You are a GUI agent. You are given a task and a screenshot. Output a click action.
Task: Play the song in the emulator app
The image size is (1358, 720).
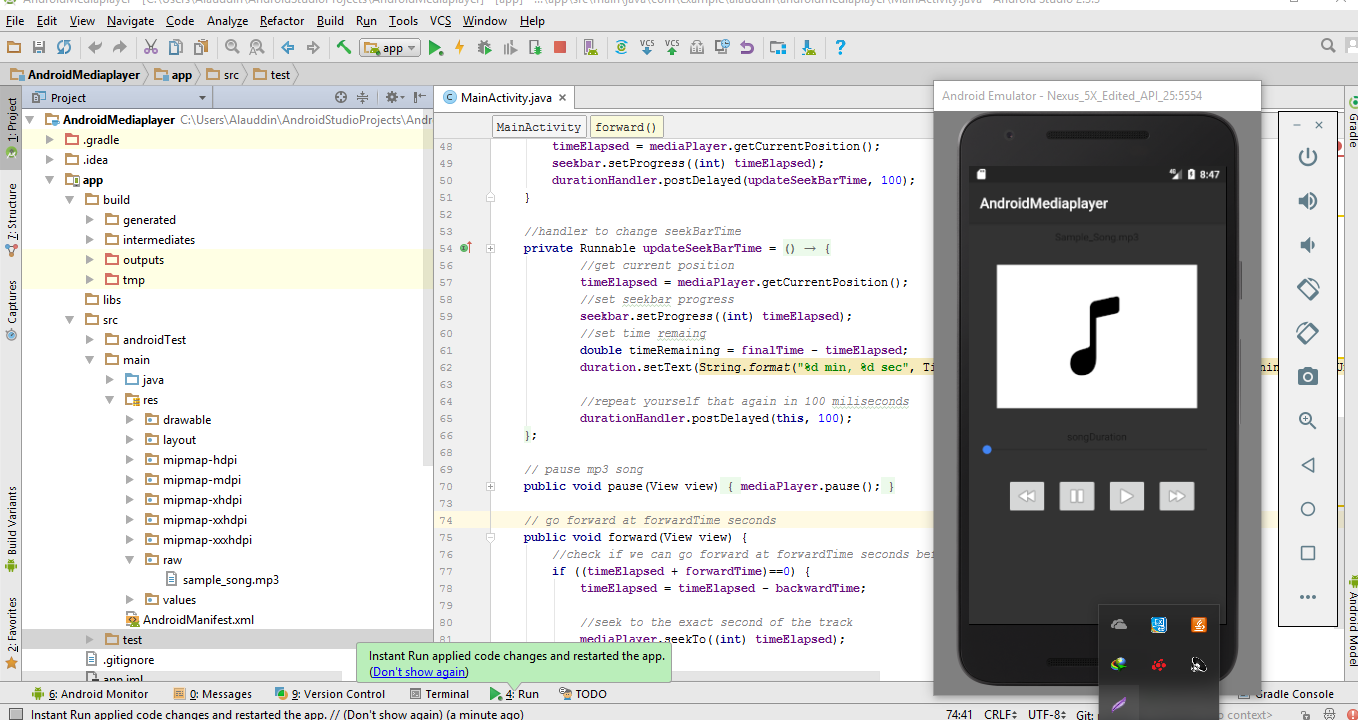coord(1126,496)
